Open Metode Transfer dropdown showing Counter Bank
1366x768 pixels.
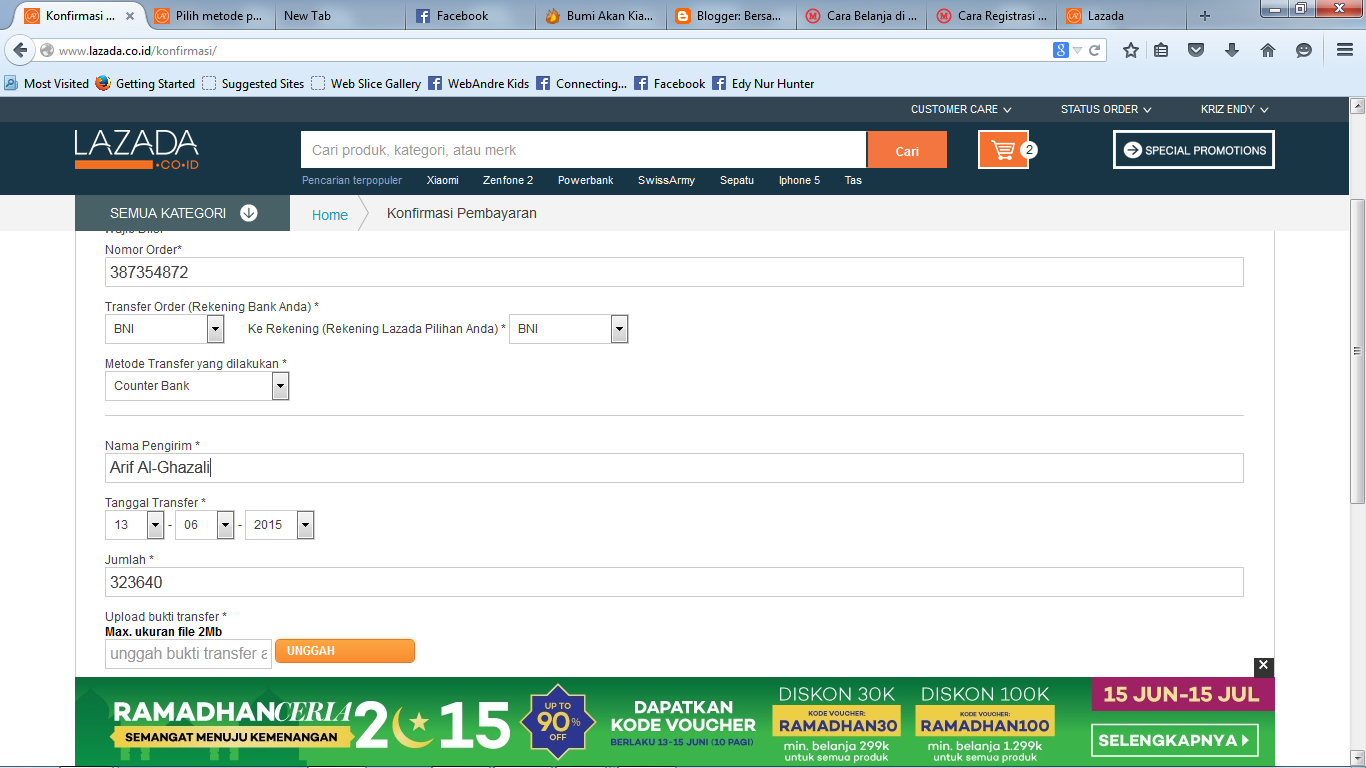[197, 386]
